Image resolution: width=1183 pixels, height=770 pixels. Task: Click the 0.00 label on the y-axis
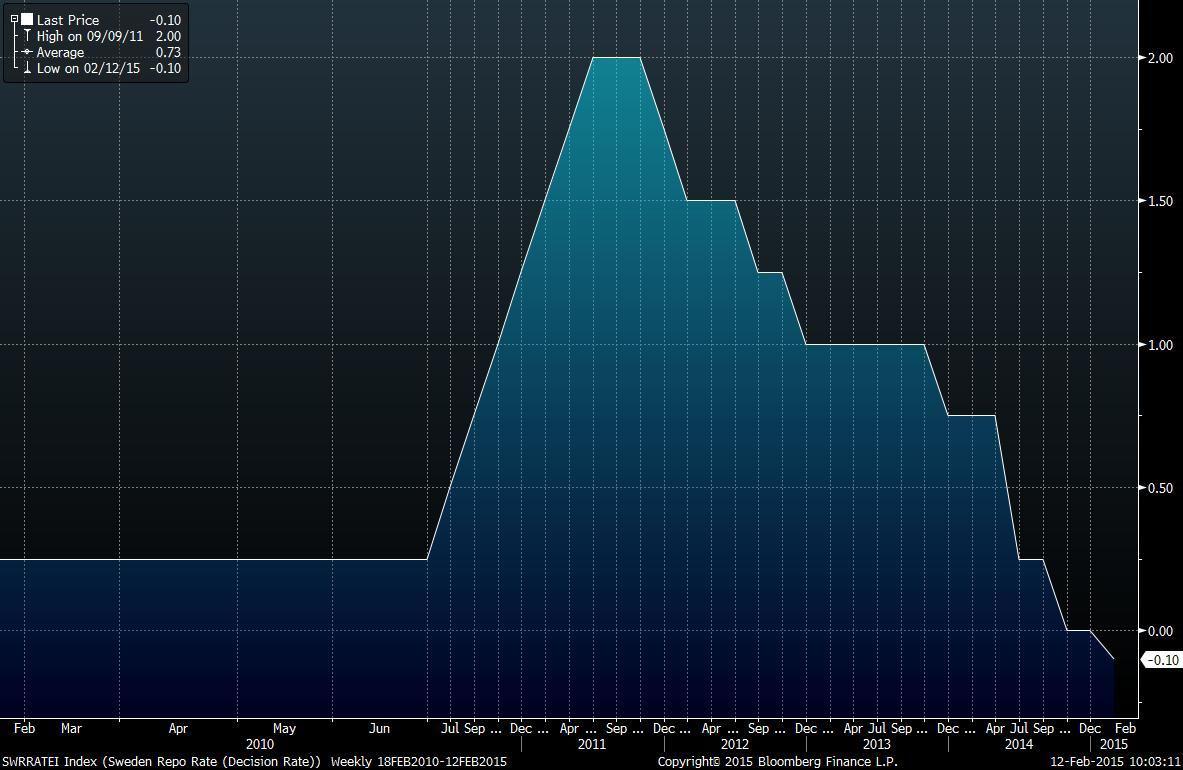(1160, 631)
